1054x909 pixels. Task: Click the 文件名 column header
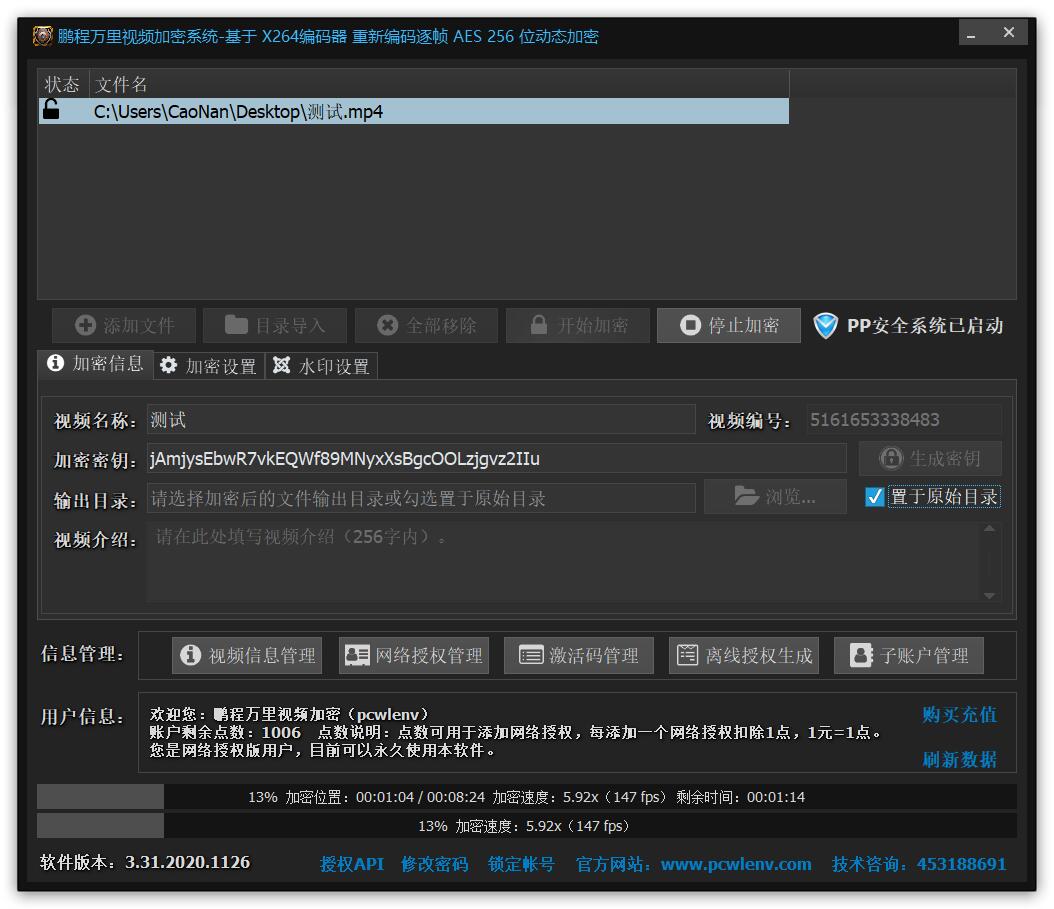coord(439,84)
